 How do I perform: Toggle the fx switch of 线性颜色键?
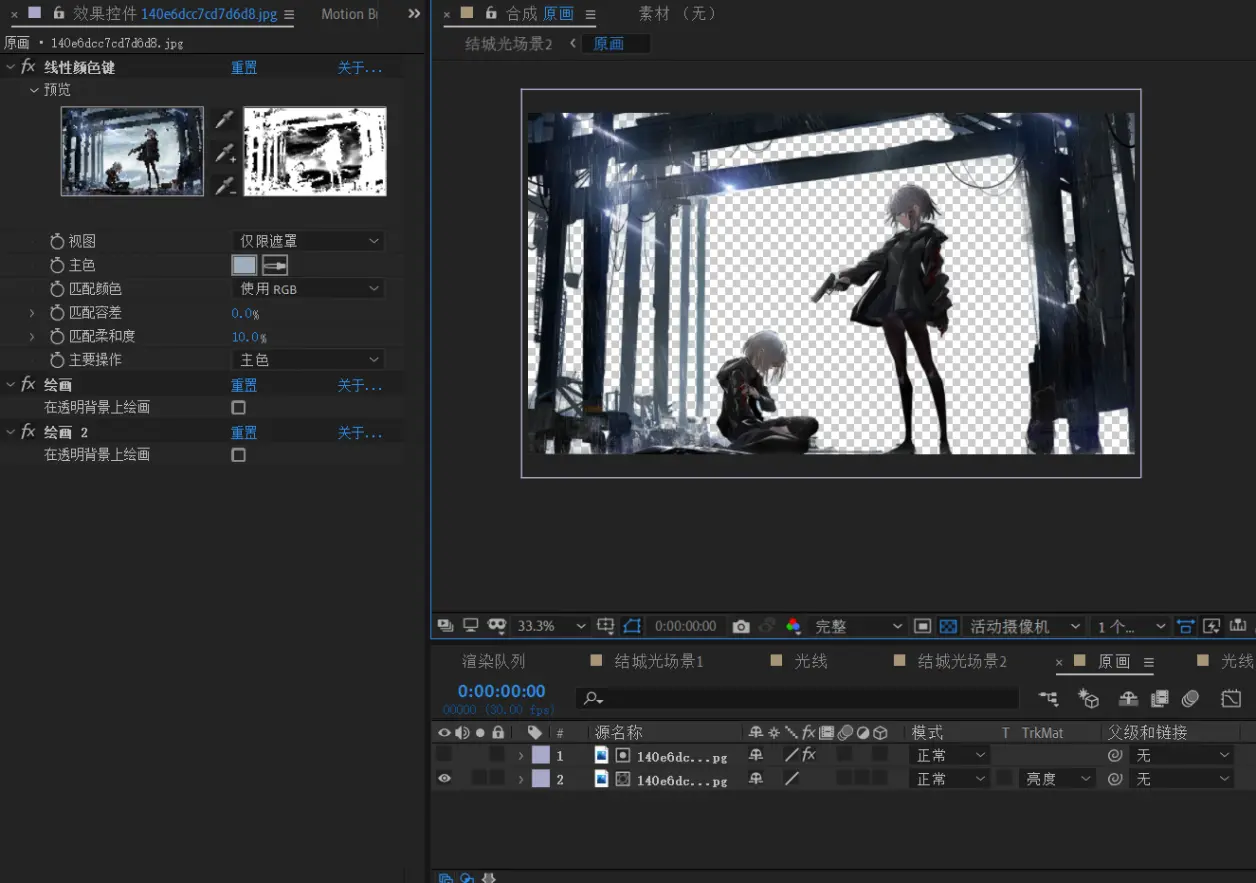[x=28, y=67]
